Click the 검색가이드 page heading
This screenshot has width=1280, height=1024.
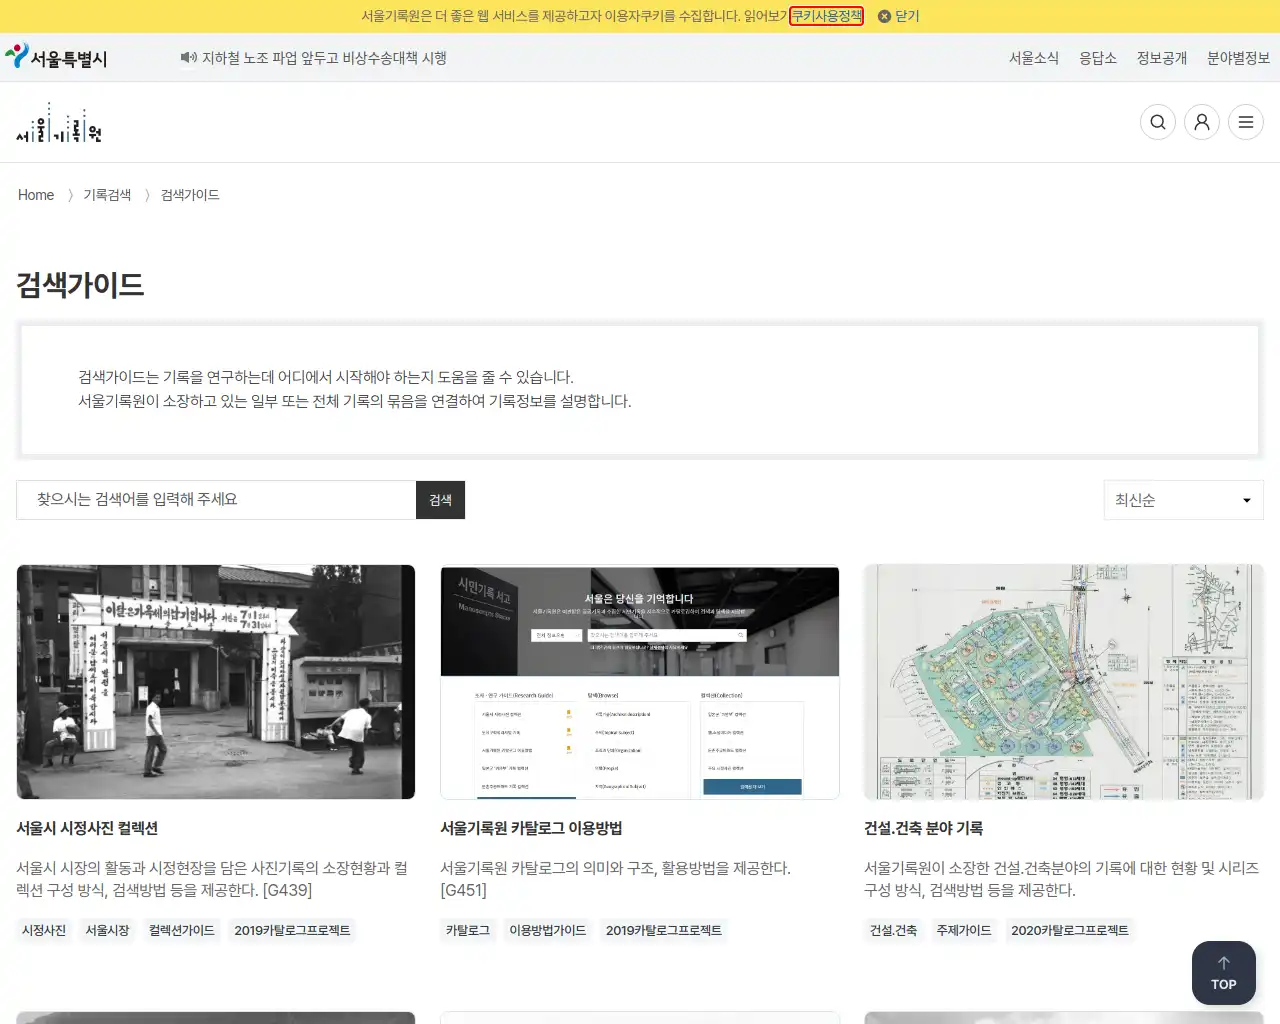point(80,285)
